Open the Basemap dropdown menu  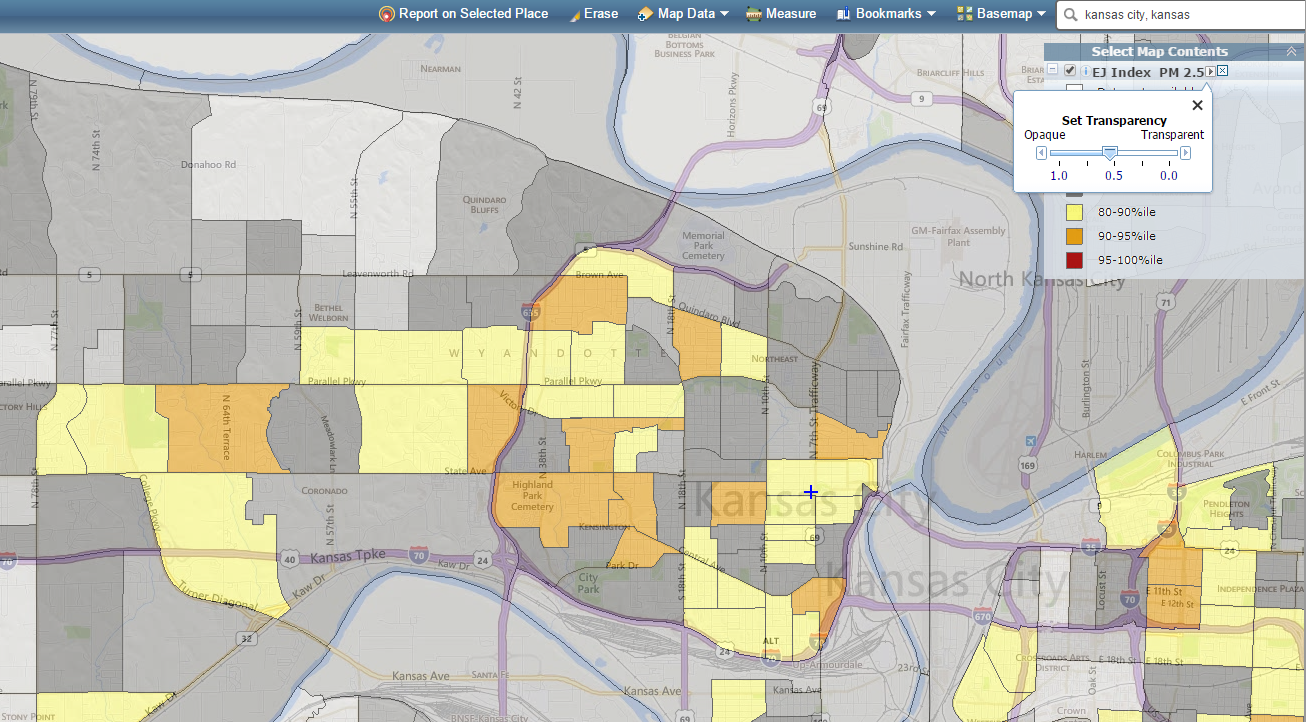[1001, 14]
